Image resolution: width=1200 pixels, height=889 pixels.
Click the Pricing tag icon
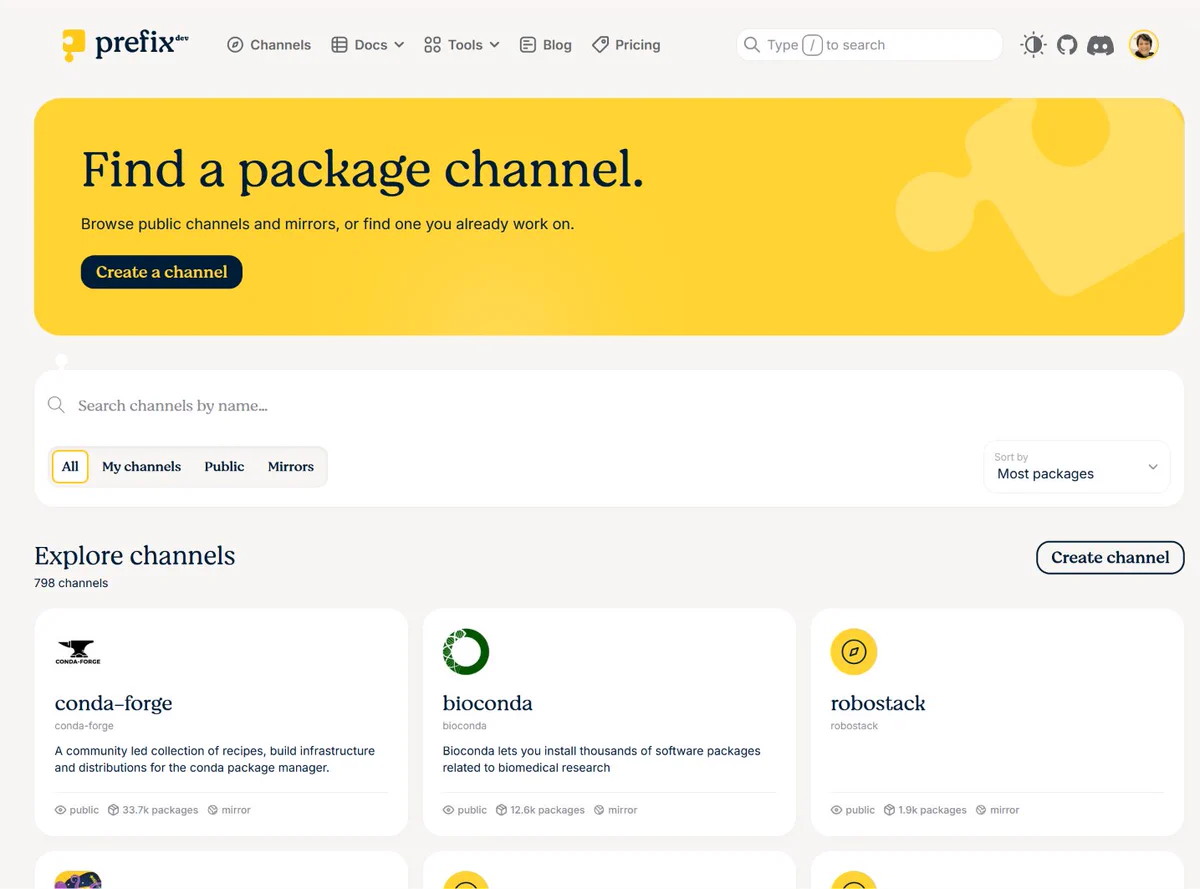pos(600,45)
